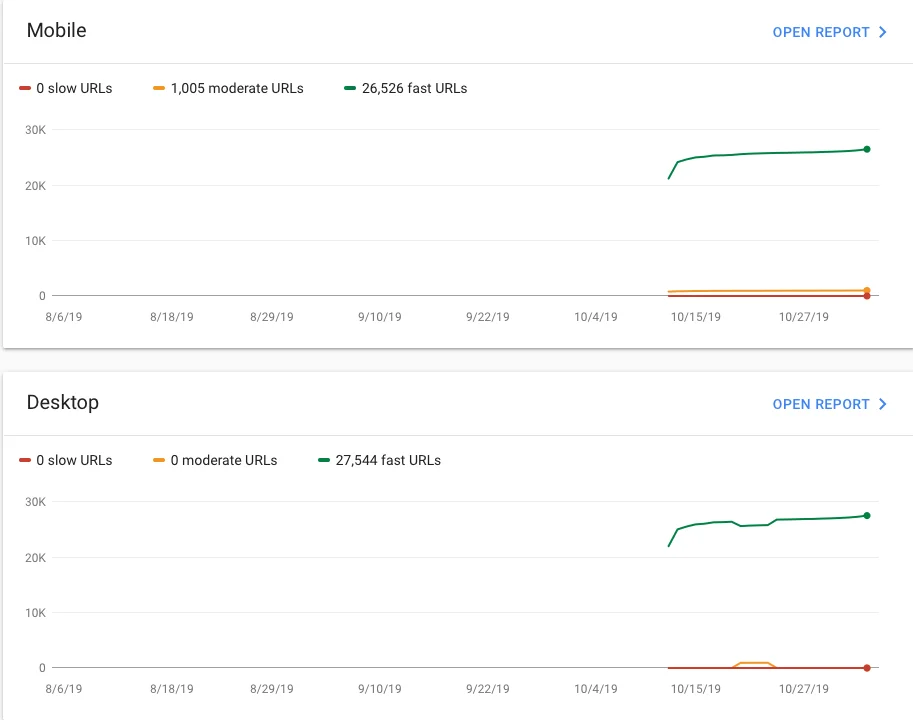Image resolution: width=913 pixels, height=720 pixels.
Task: Select the Desktop '27,544 fast URLs' legend item
Action: (380, 460)
